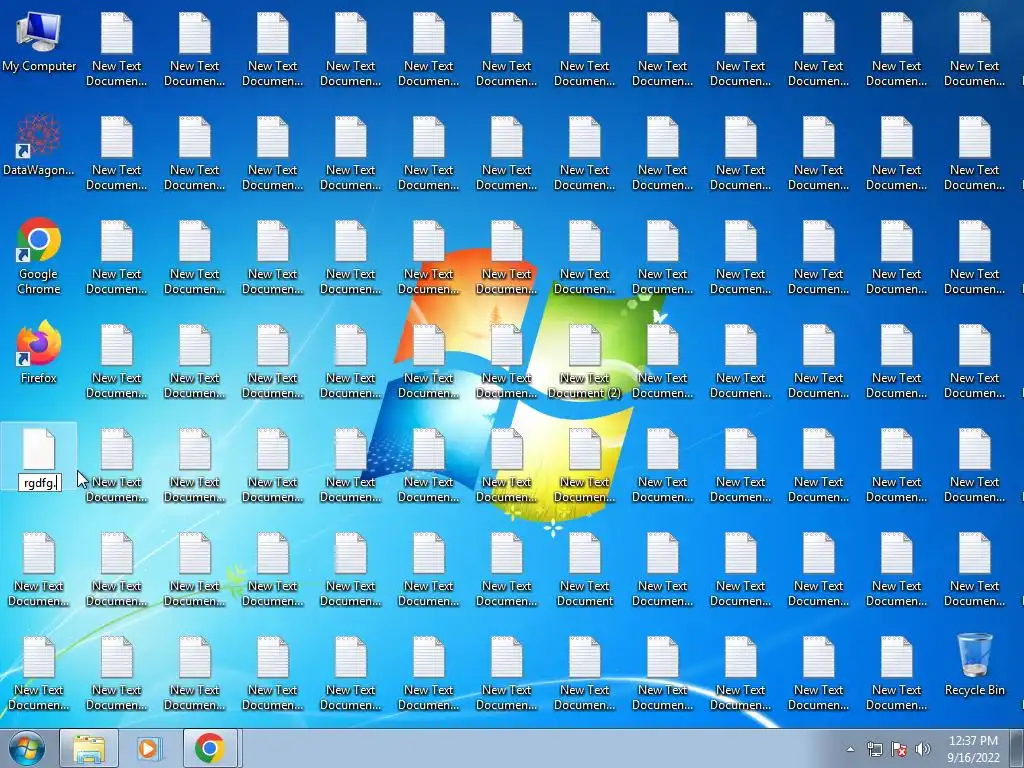Click the Show desktop strip beside the clock

[x=1017, y=748]
